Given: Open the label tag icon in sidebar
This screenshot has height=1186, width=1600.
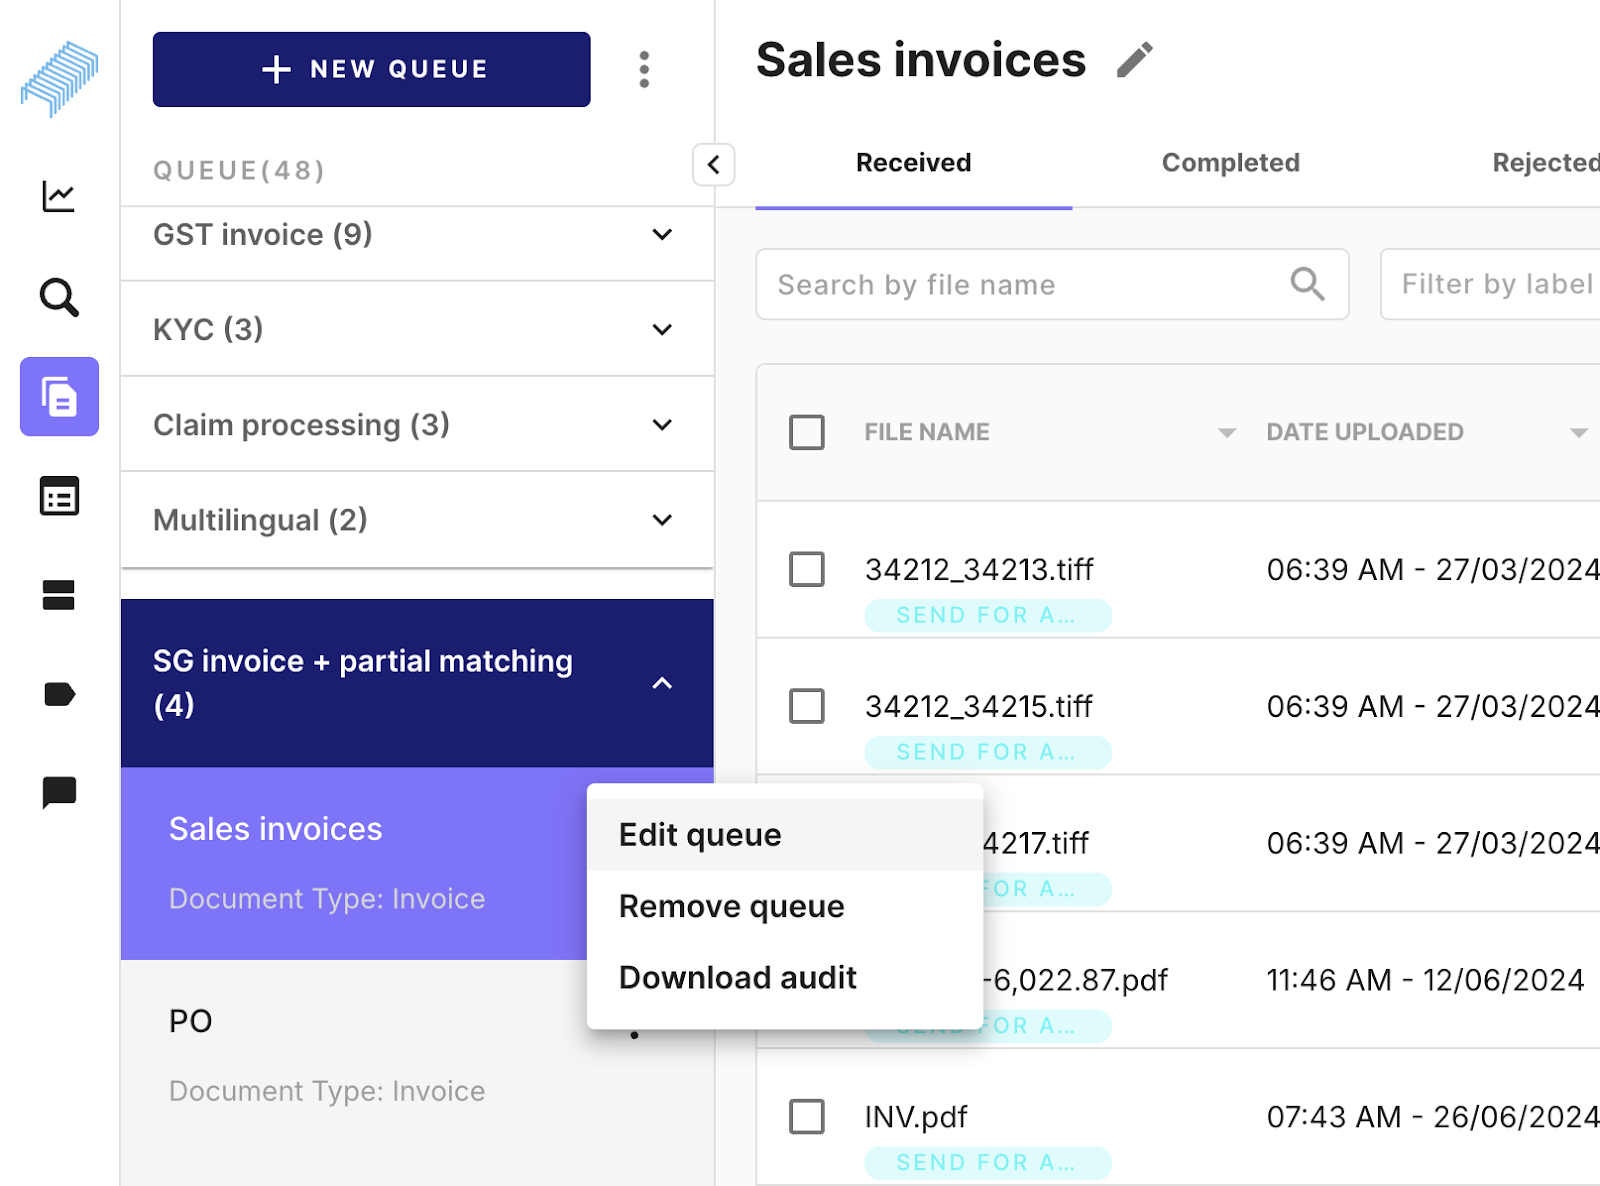Looking at the screenshot, I should (x=59, y=694).
